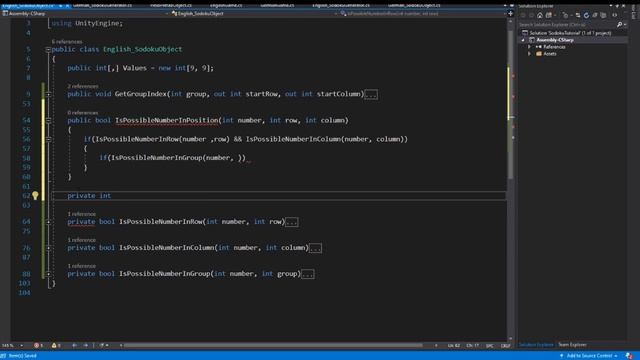Navigate forward arrow in editor footer
This screenshot has height=360, width=640.
[x=85, y=345]
